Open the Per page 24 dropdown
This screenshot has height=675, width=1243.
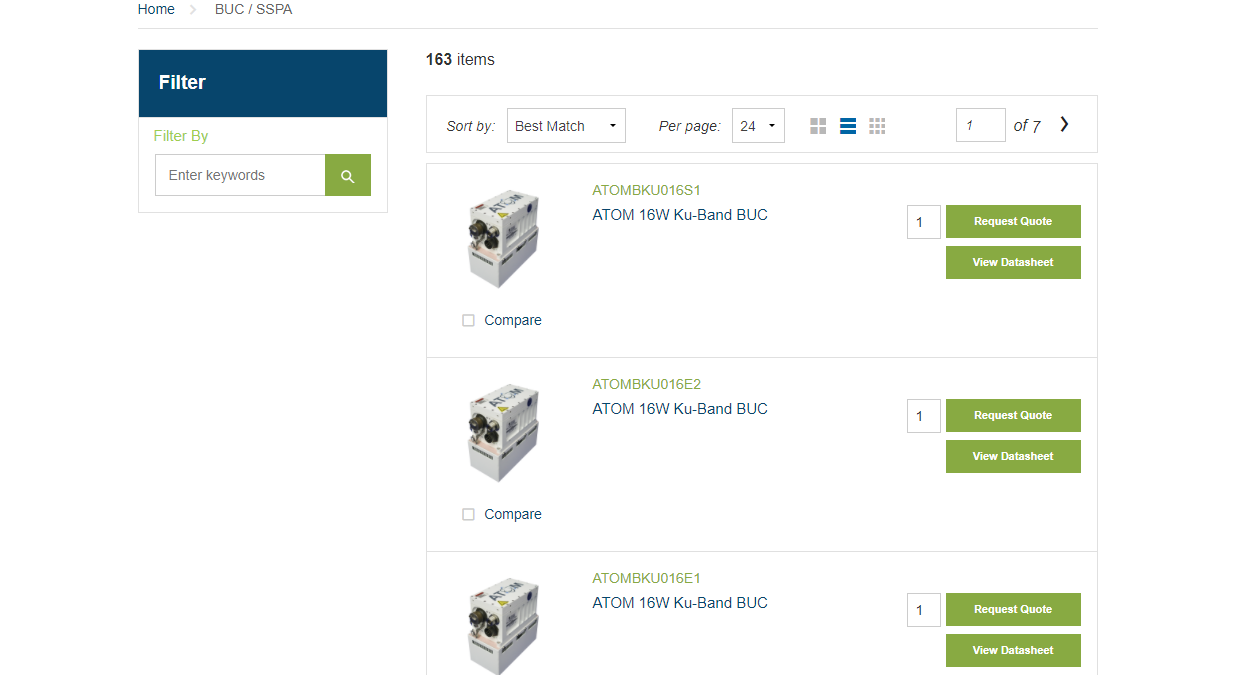tap(758, 126)
